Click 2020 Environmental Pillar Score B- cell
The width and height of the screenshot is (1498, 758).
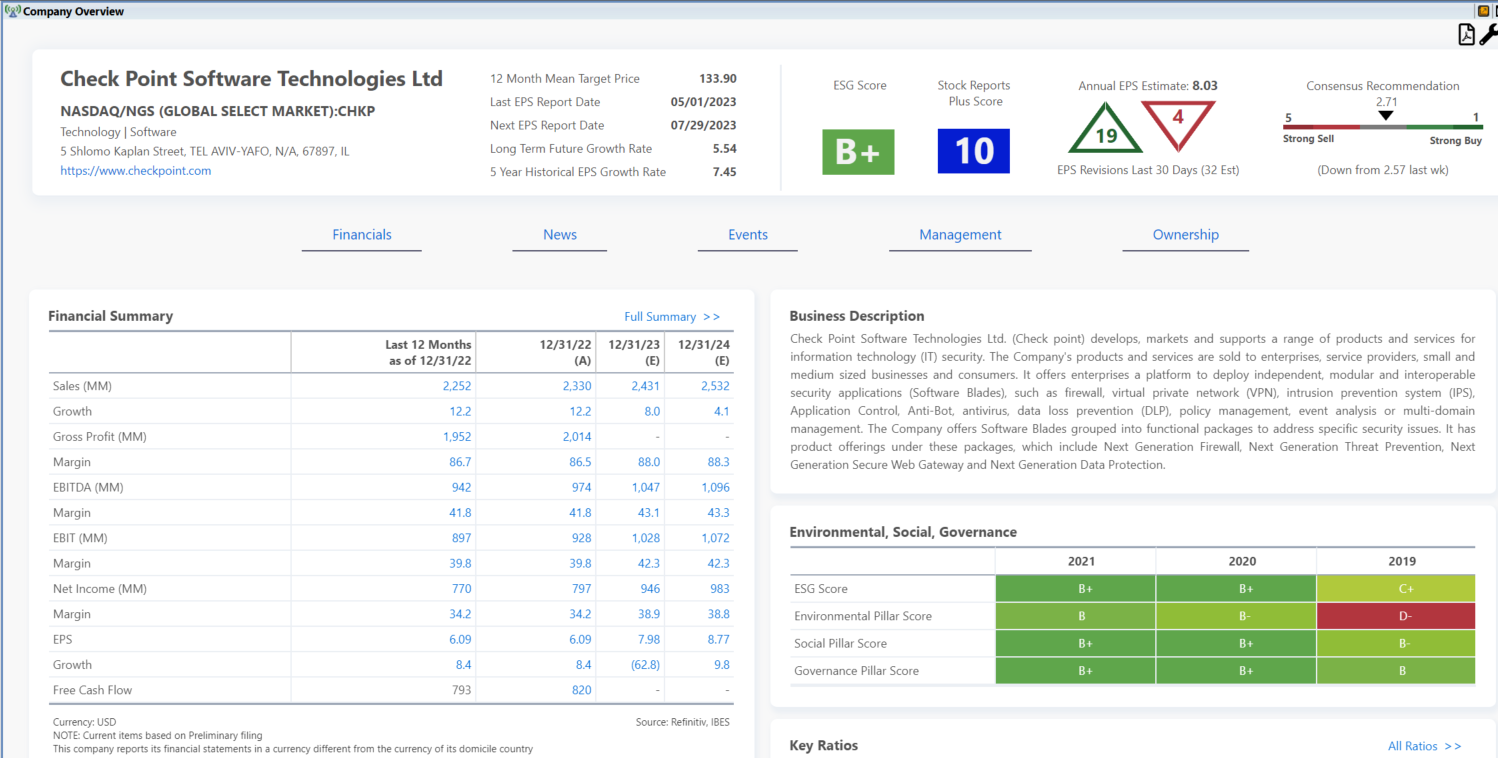[1236, 616]
